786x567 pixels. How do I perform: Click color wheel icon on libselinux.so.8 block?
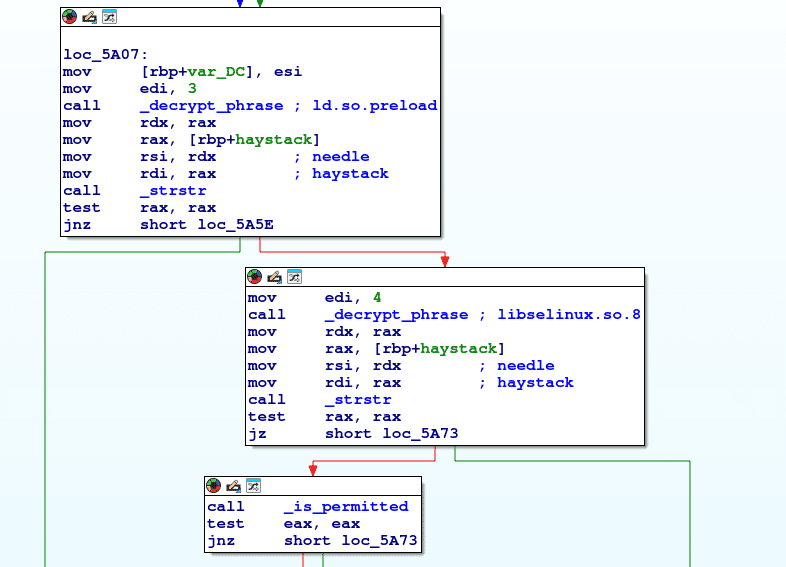click(x=255, y=276)
